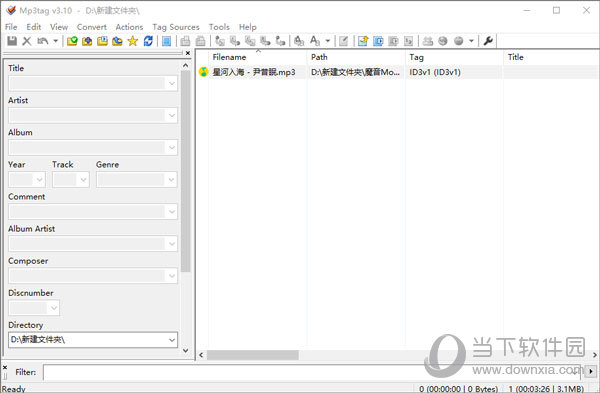Click the globe tag source icon
Image resolution: width=600 pixels, height=393 pixels.
pos(443,41)
